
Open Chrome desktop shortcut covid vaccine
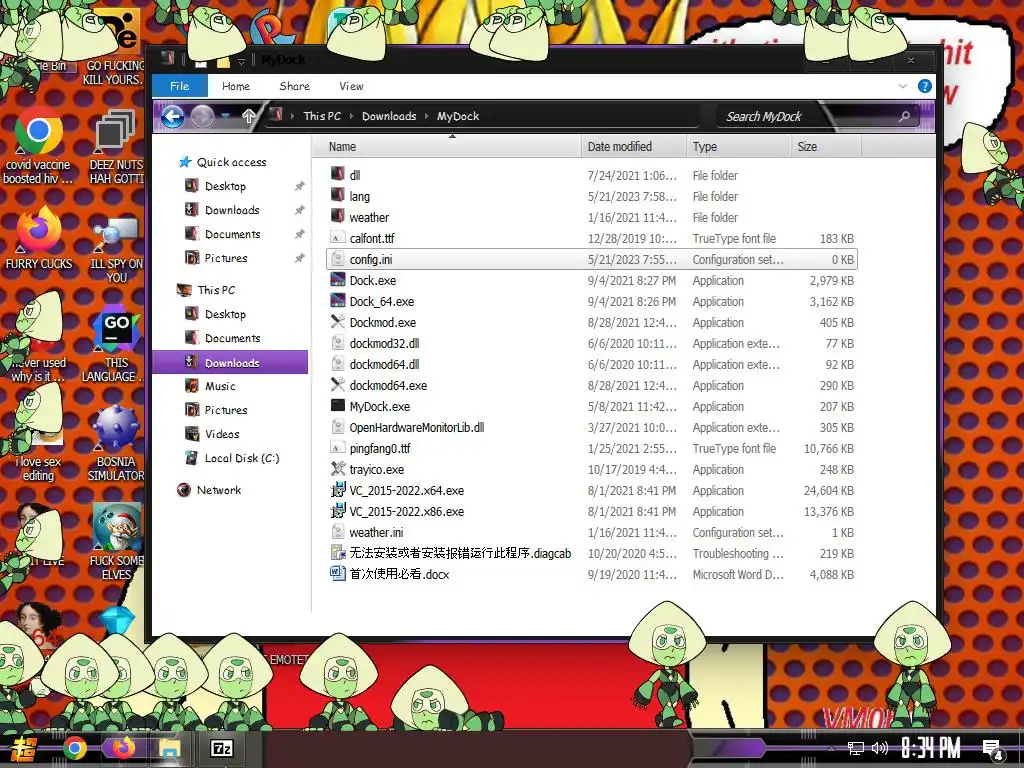(39, 132)
